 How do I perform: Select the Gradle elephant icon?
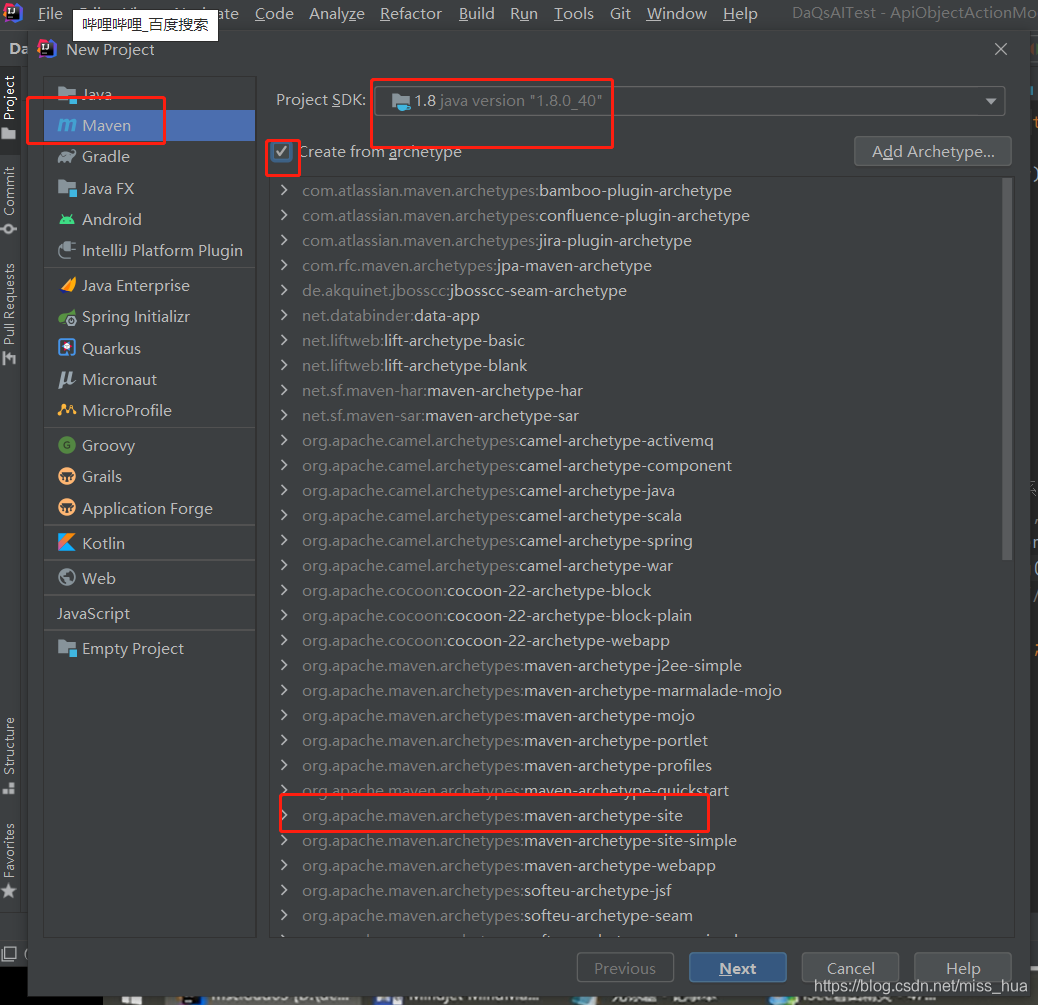67,157
